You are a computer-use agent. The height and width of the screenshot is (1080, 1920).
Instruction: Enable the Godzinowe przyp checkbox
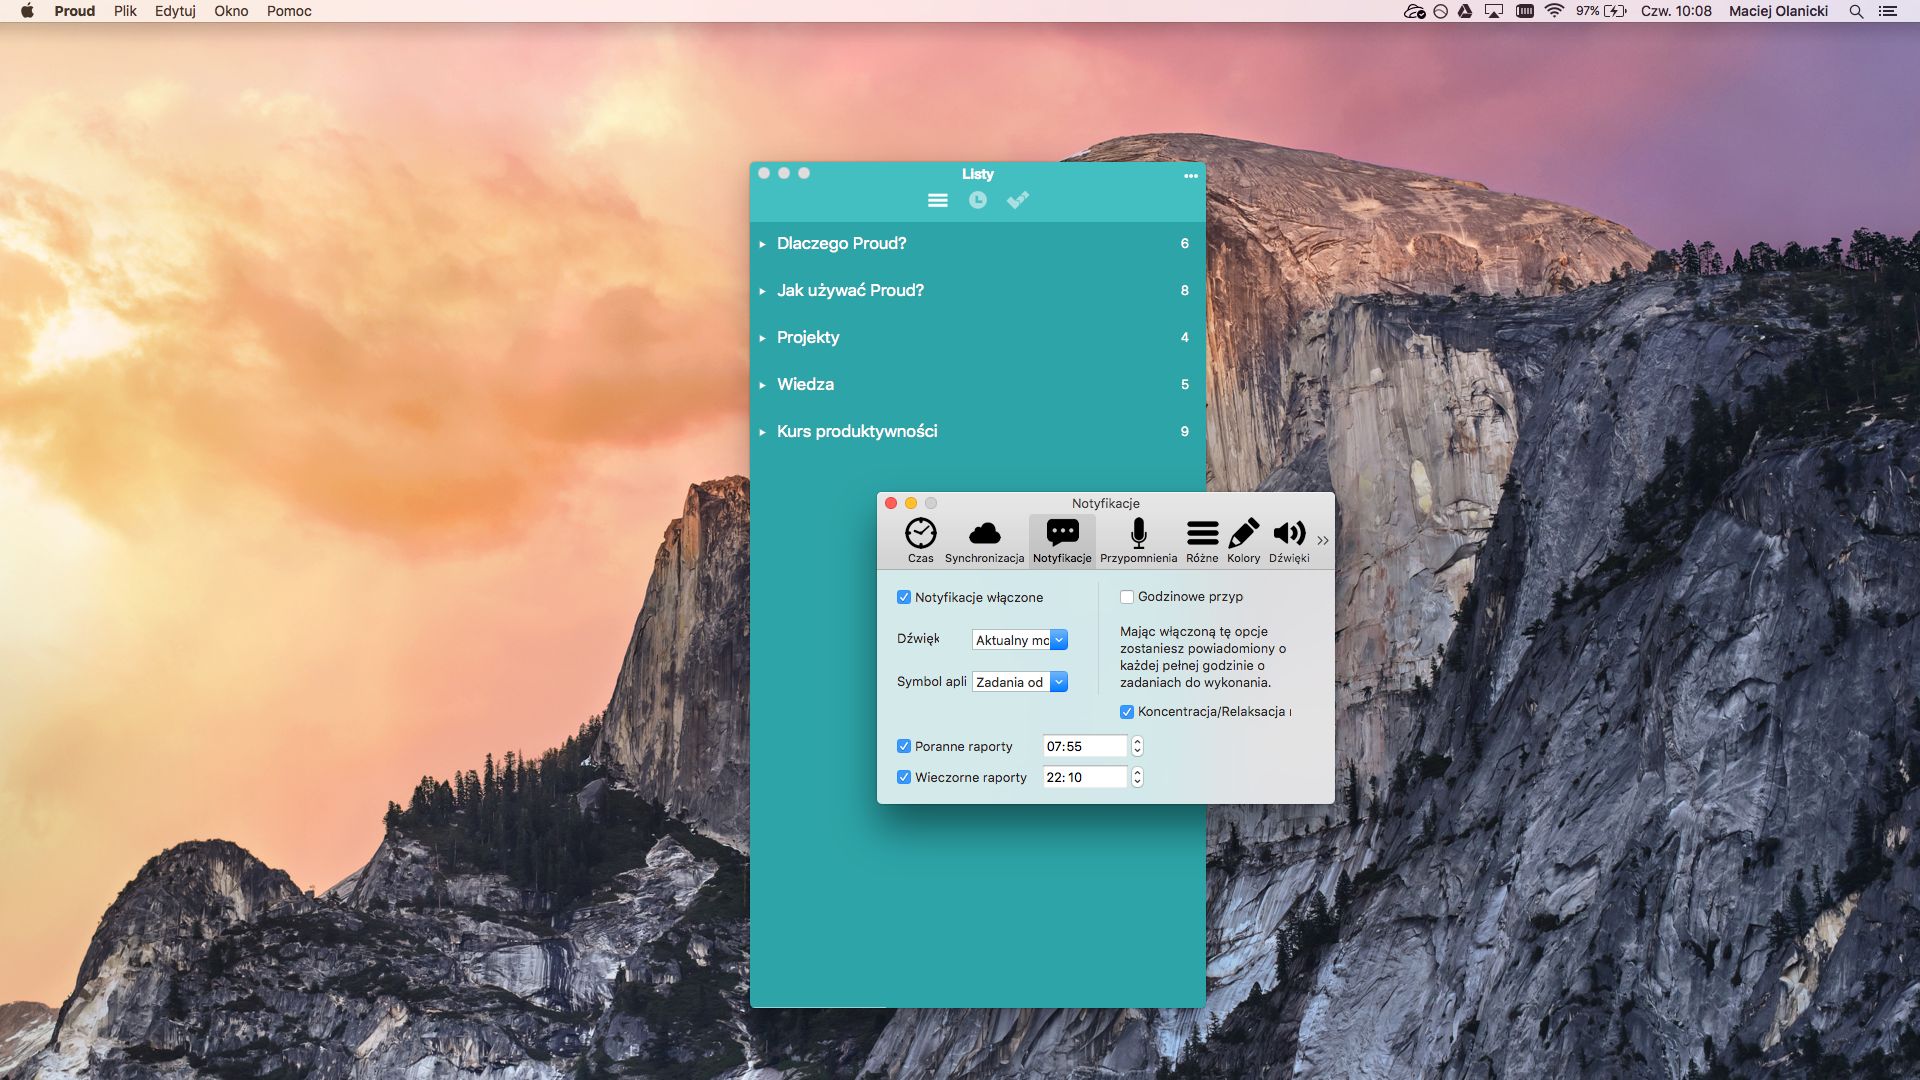pyautogui.click(x=1127, y=597)
